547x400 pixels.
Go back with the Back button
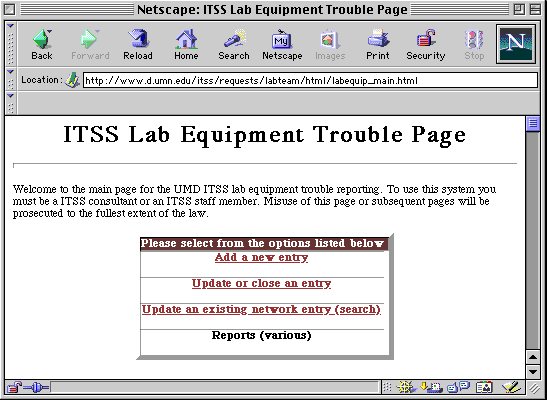pyautogui.click(x=42, y=45)
